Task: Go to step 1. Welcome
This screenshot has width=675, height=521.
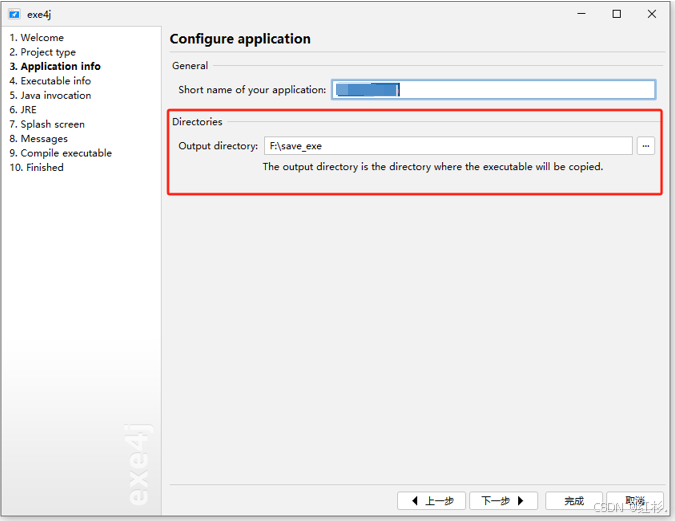Action: (37, 37)
